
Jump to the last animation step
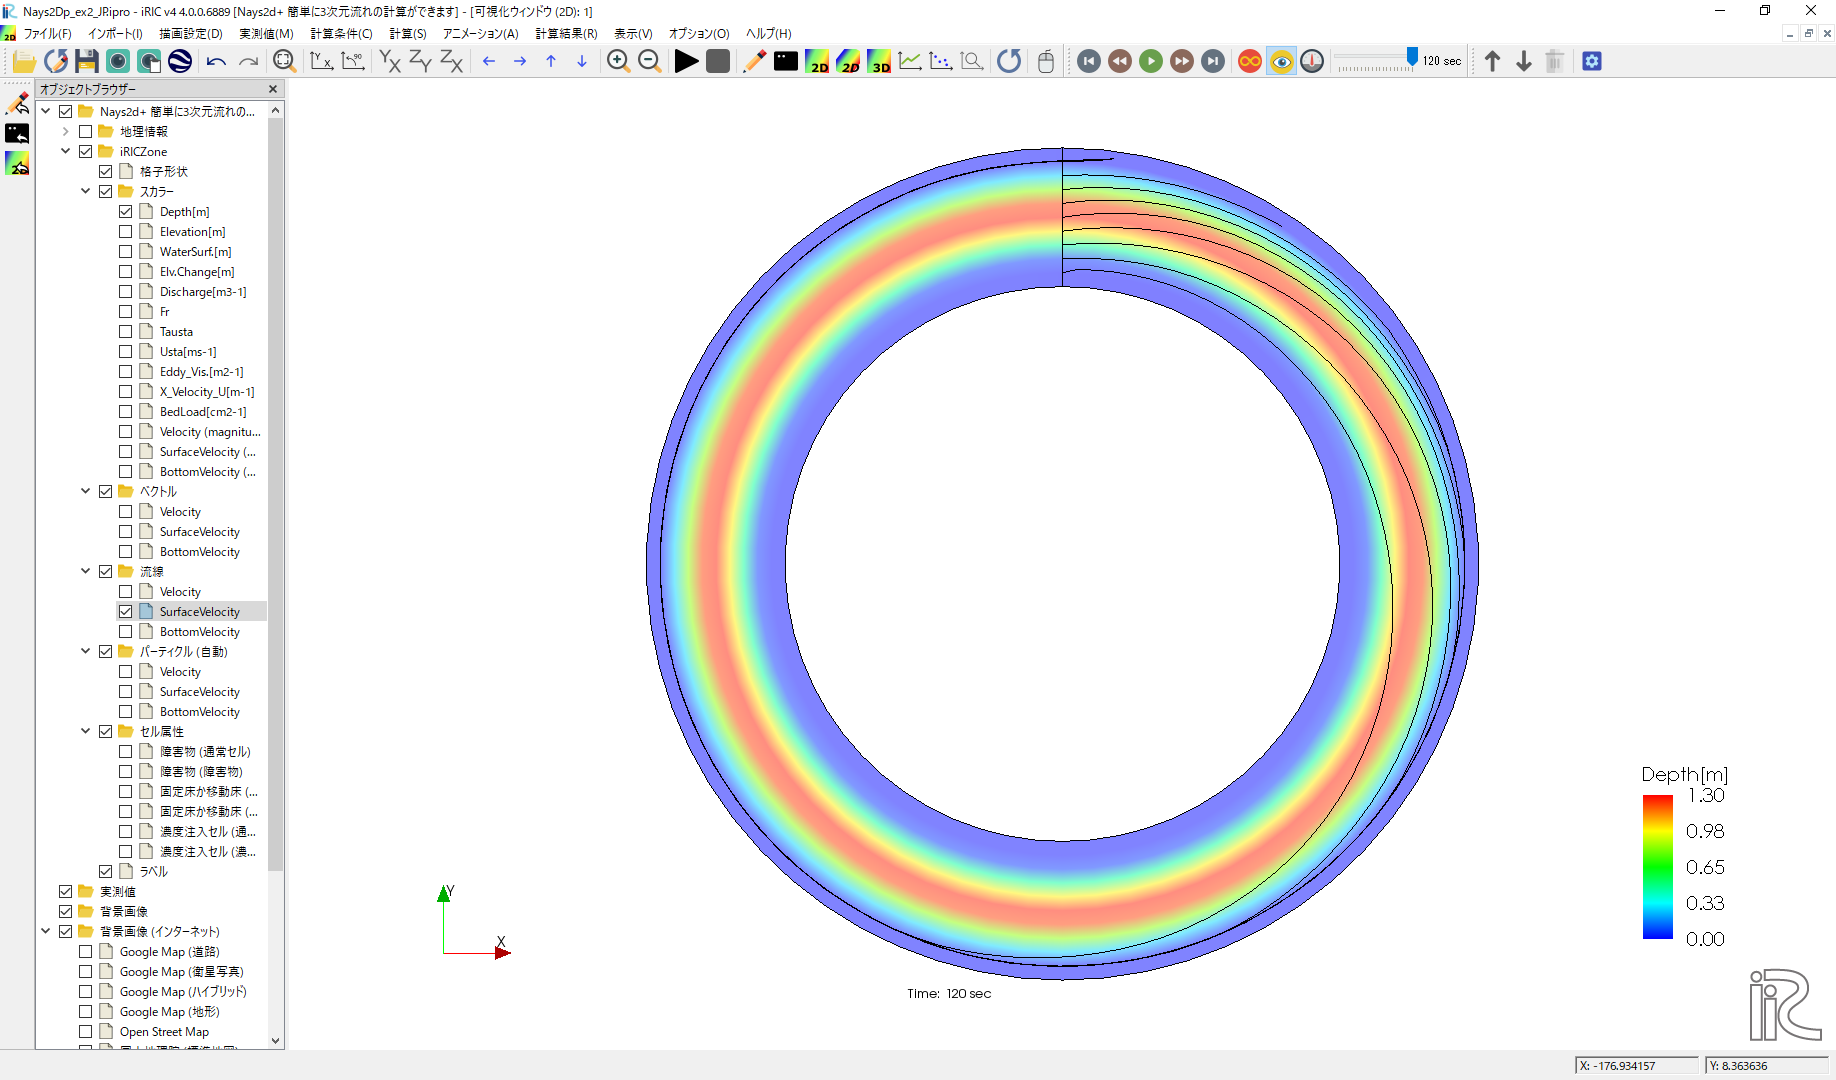pos(1213,62)
